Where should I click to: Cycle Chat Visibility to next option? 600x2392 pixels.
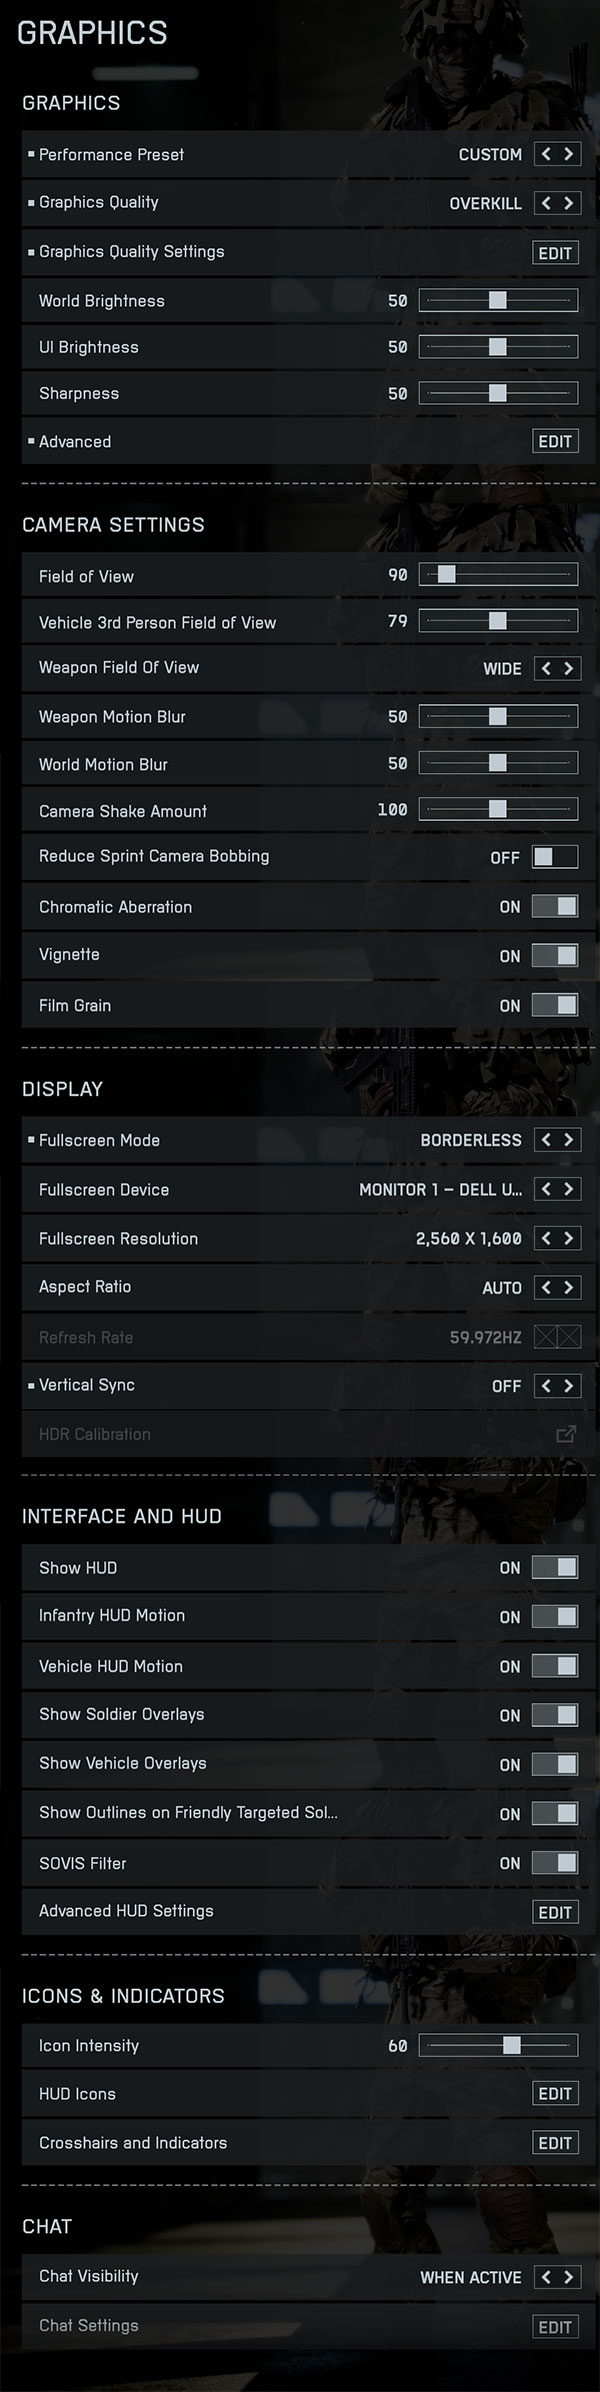(x=569, y=2277)
